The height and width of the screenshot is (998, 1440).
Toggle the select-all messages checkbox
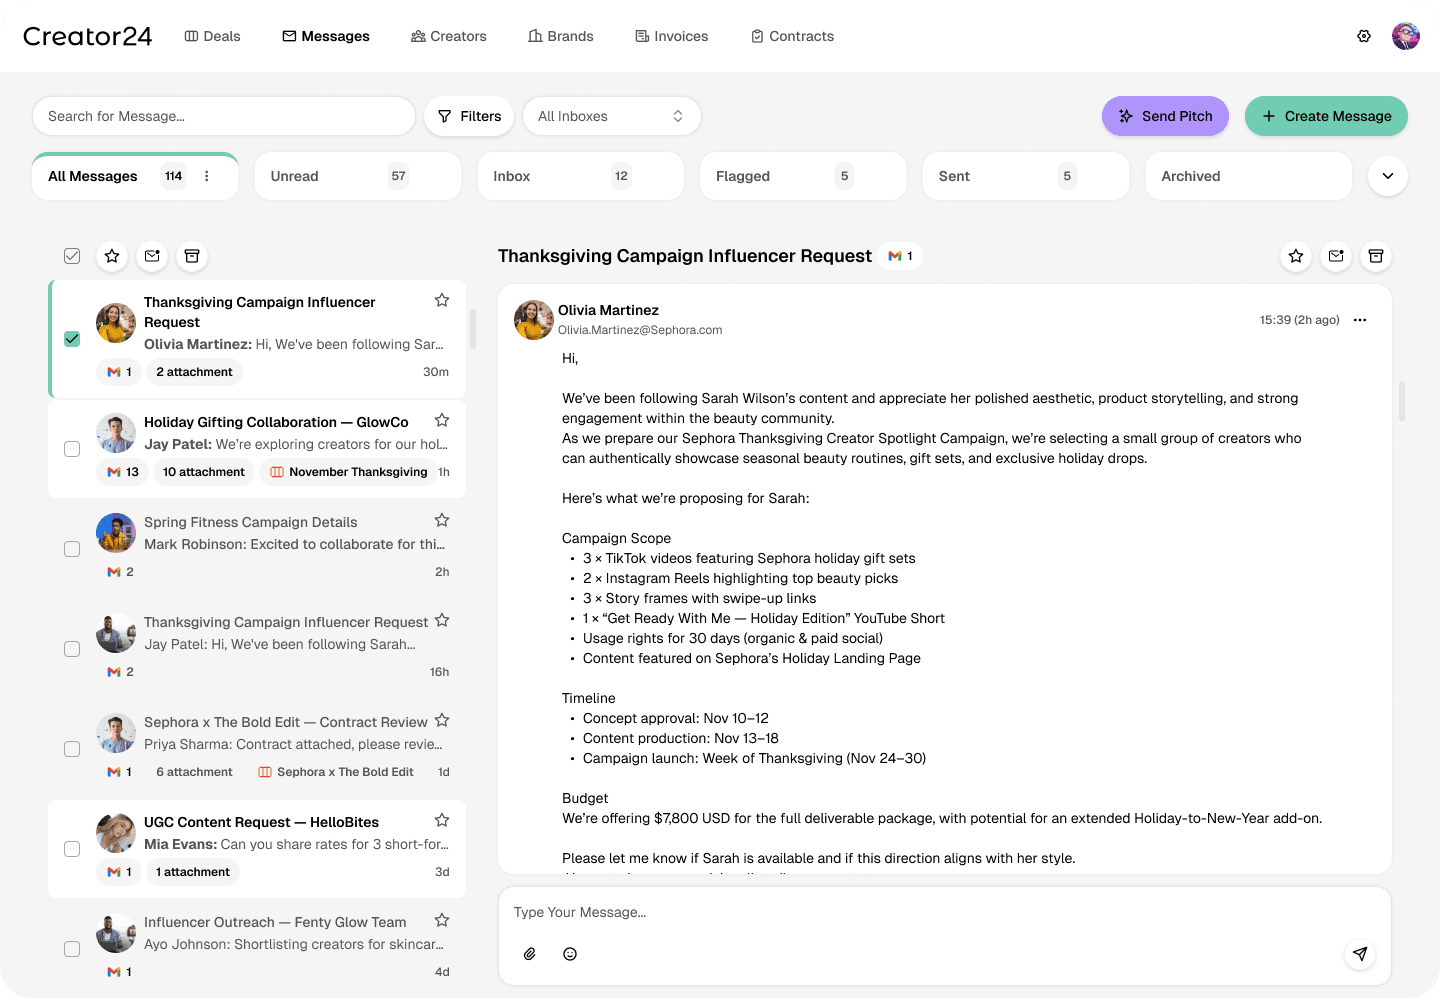(72, 256)
